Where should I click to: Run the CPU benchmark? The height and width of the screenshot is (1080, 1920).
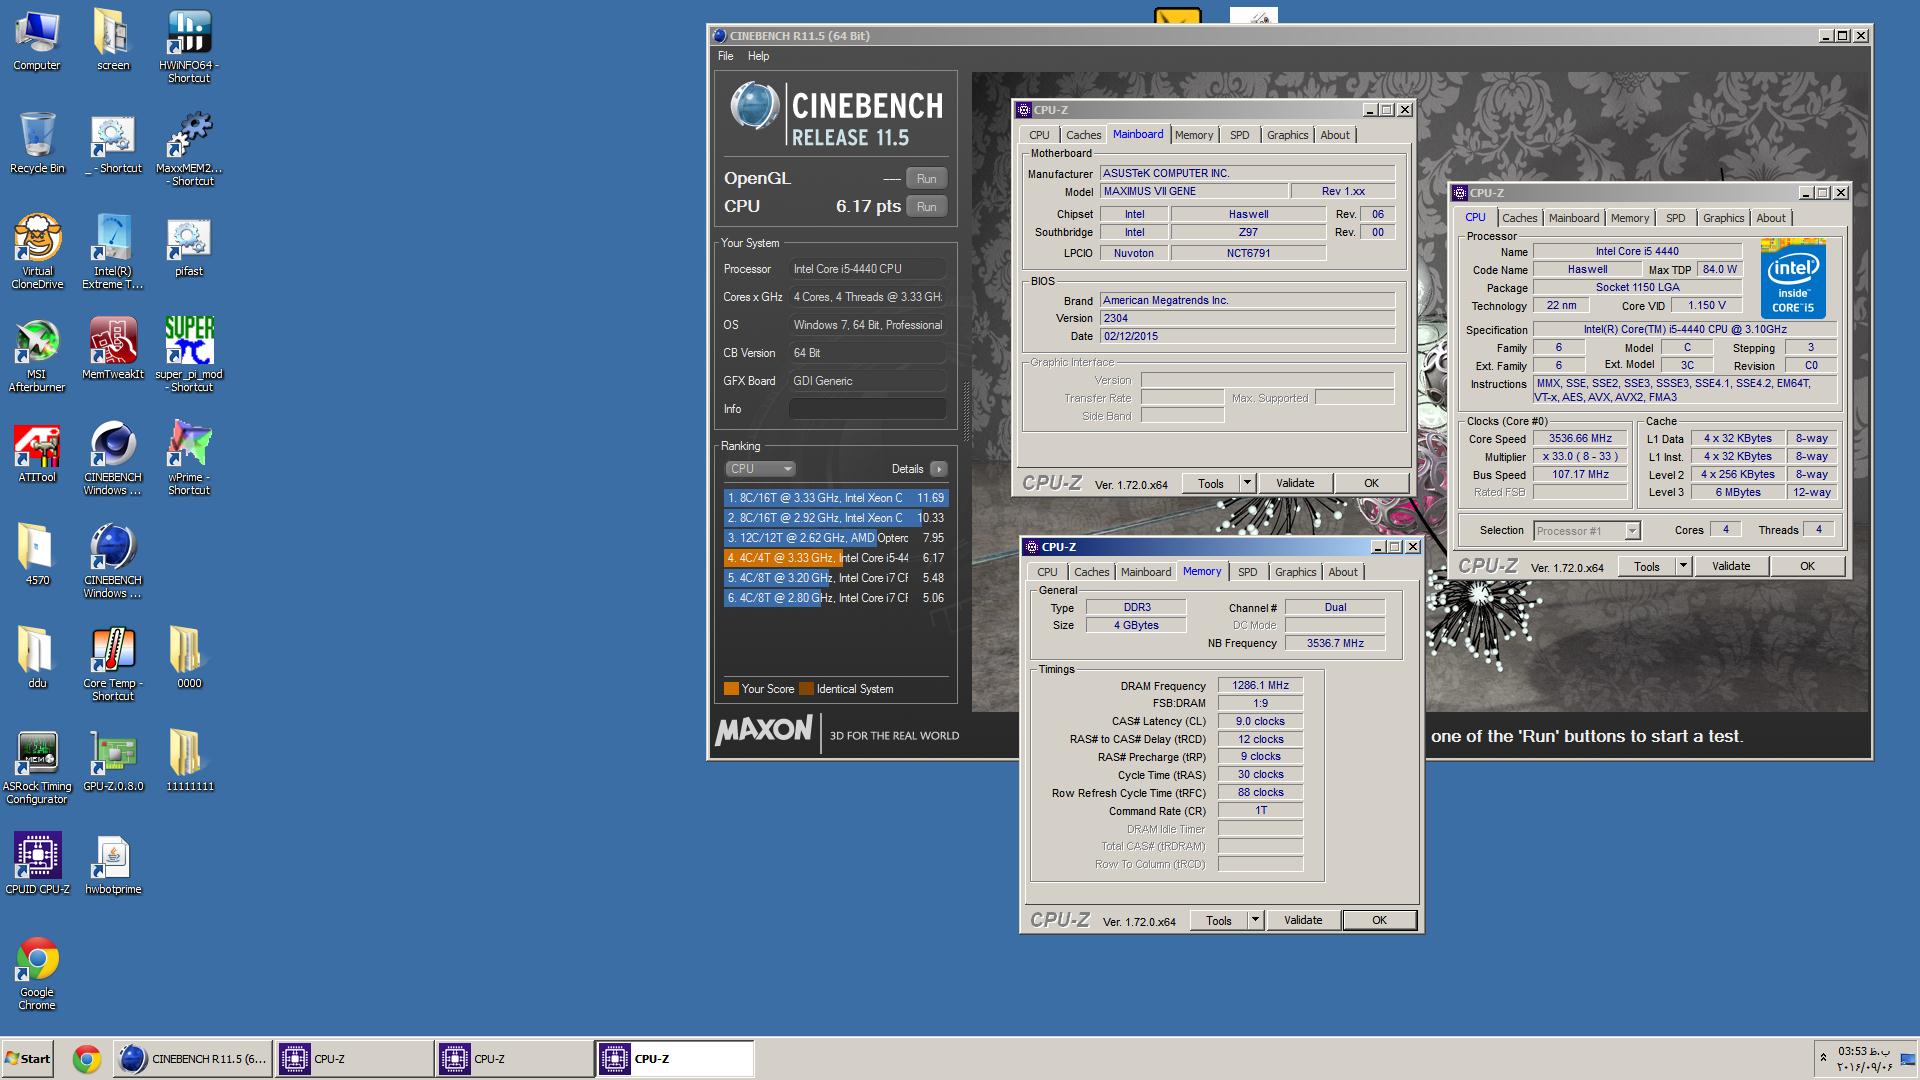pos(926,207)
